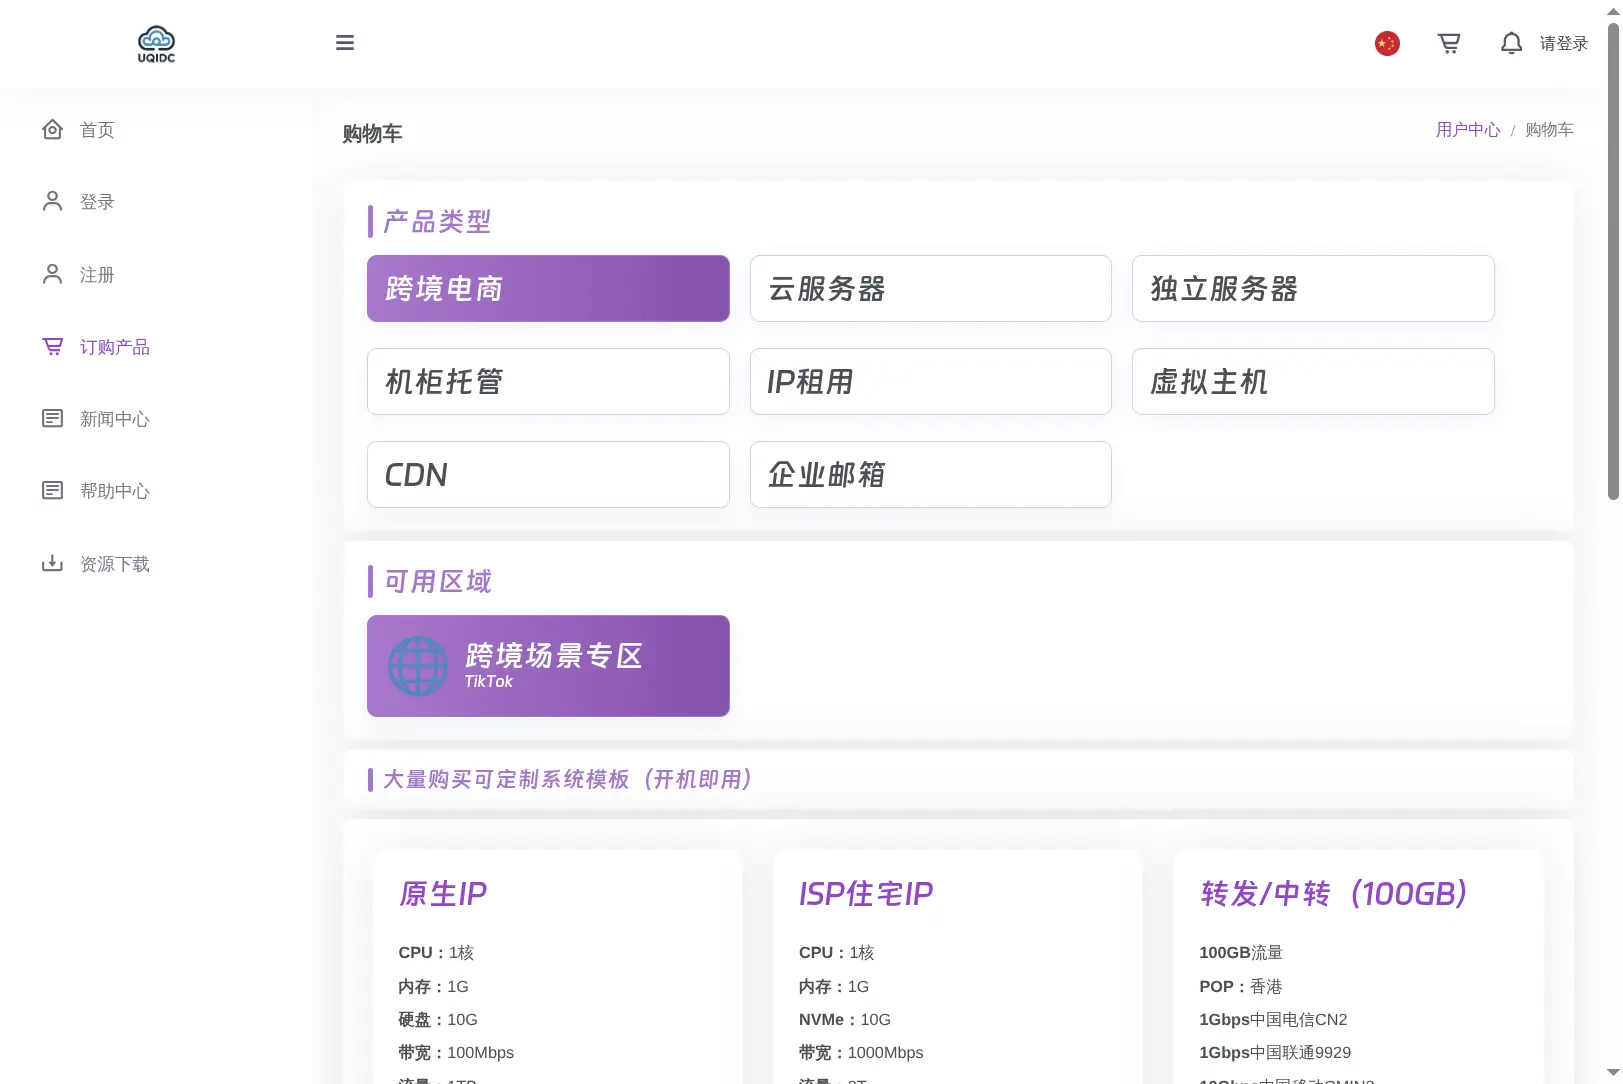Open the shopping cart icon in header
The height and width of the screenshot is (1084, 1623).
[x=1449, y=43]
